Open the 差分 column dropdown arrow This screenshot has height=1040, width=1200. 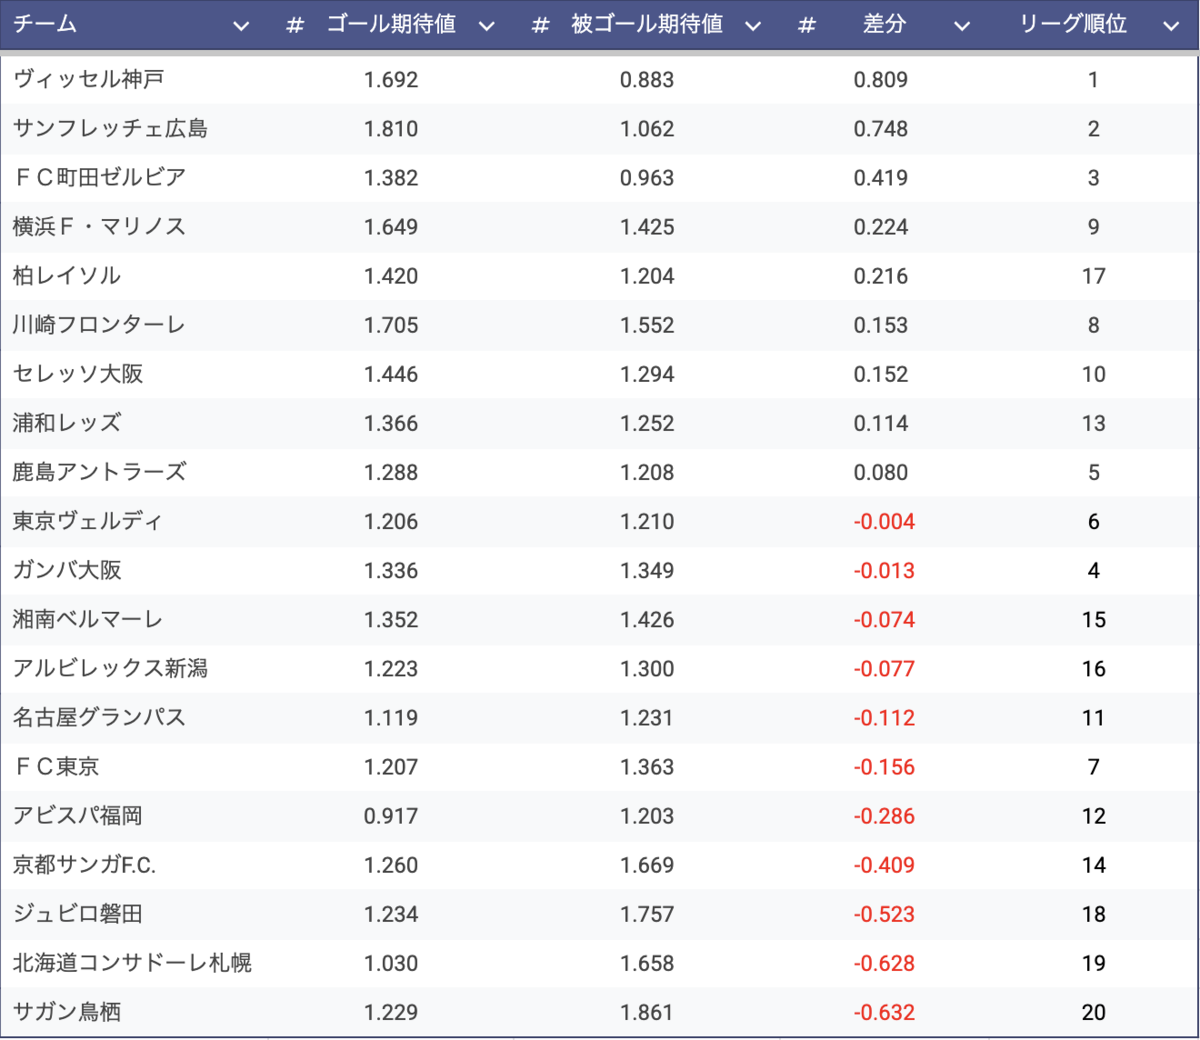pyautogui.click(x=962, y=26)
